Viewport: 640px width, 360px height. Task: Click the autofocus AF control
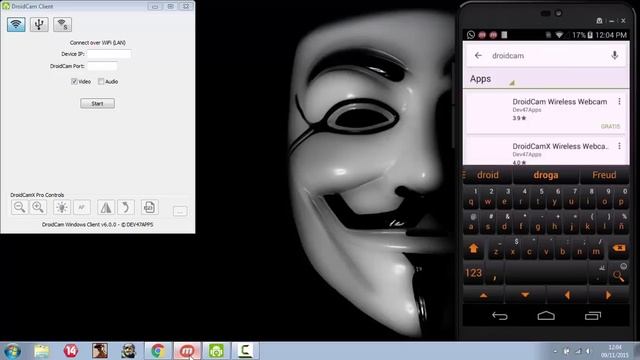point(82,207)
